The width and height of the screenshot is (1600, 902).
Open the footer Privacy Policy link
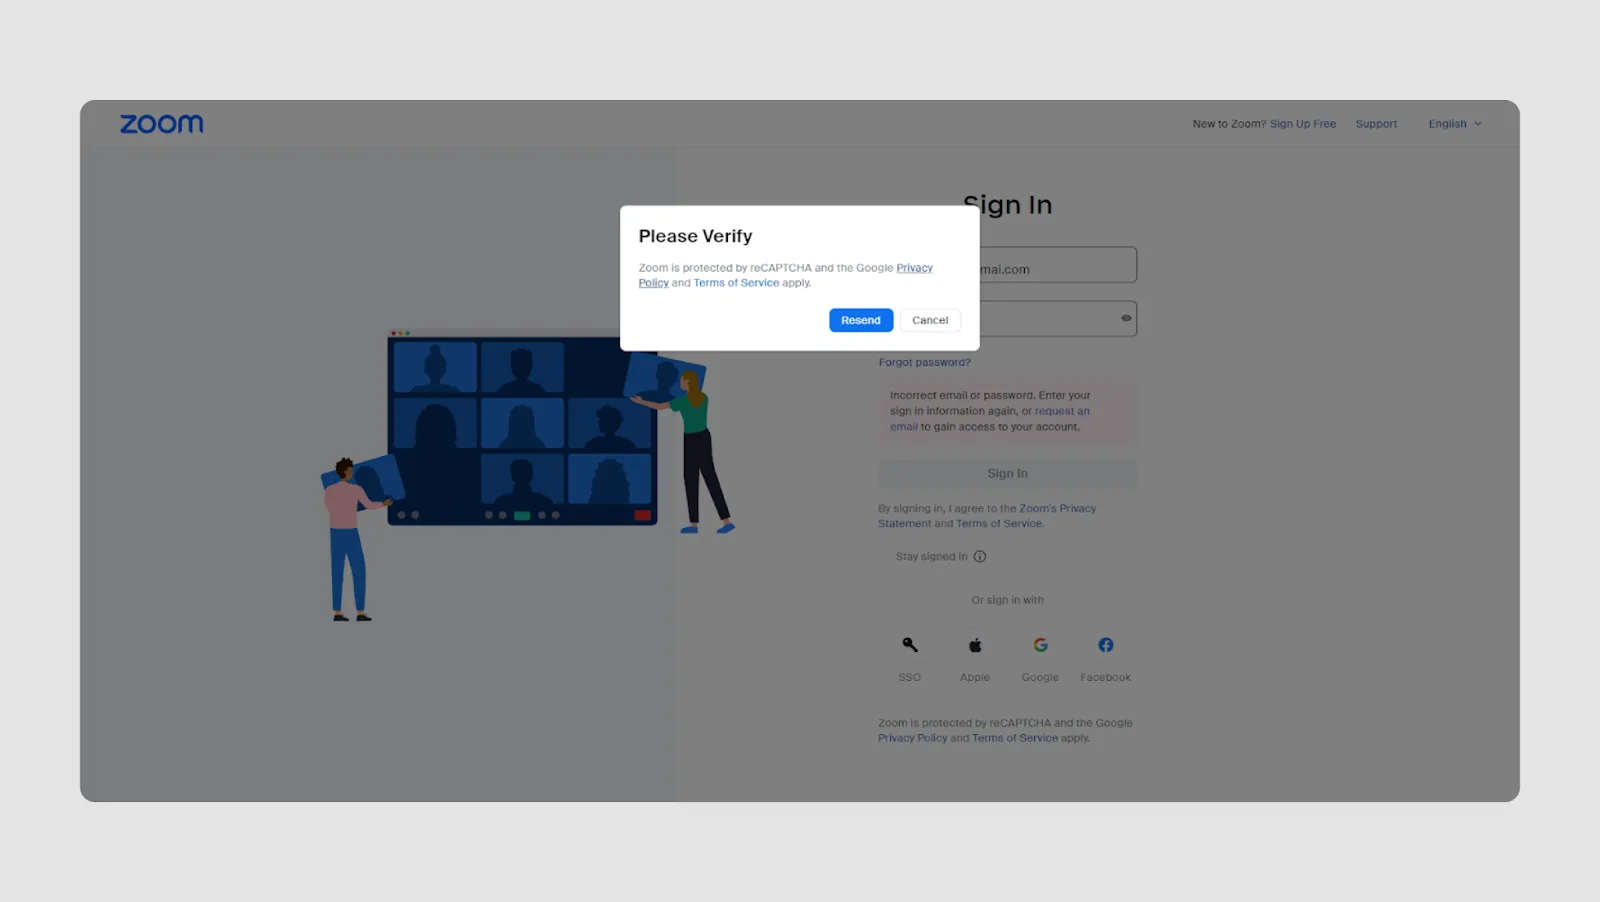[x=912, y=738]
